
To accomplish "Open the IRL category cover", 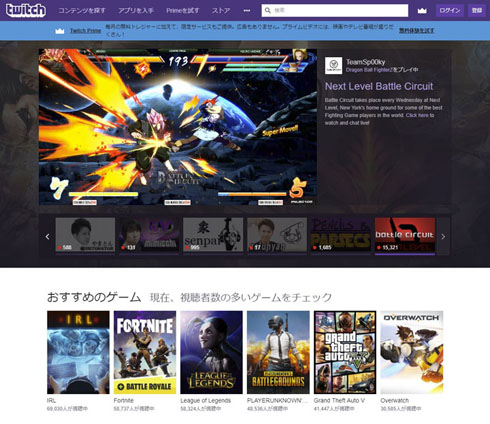I will tap(78, 352).
